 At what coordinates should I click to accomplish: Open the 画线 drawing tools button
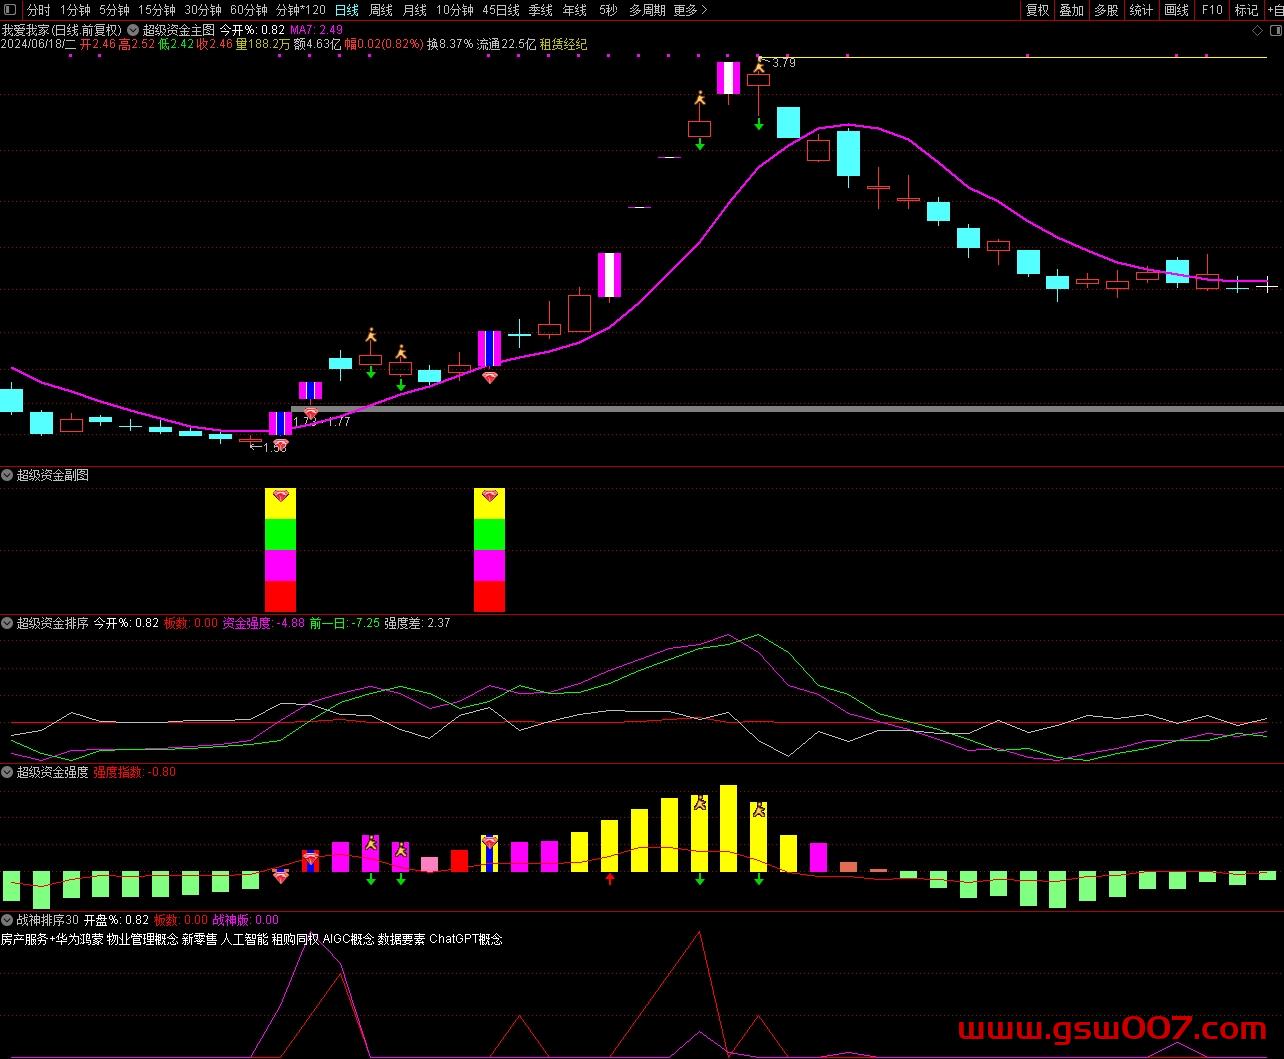point(1177,10)
